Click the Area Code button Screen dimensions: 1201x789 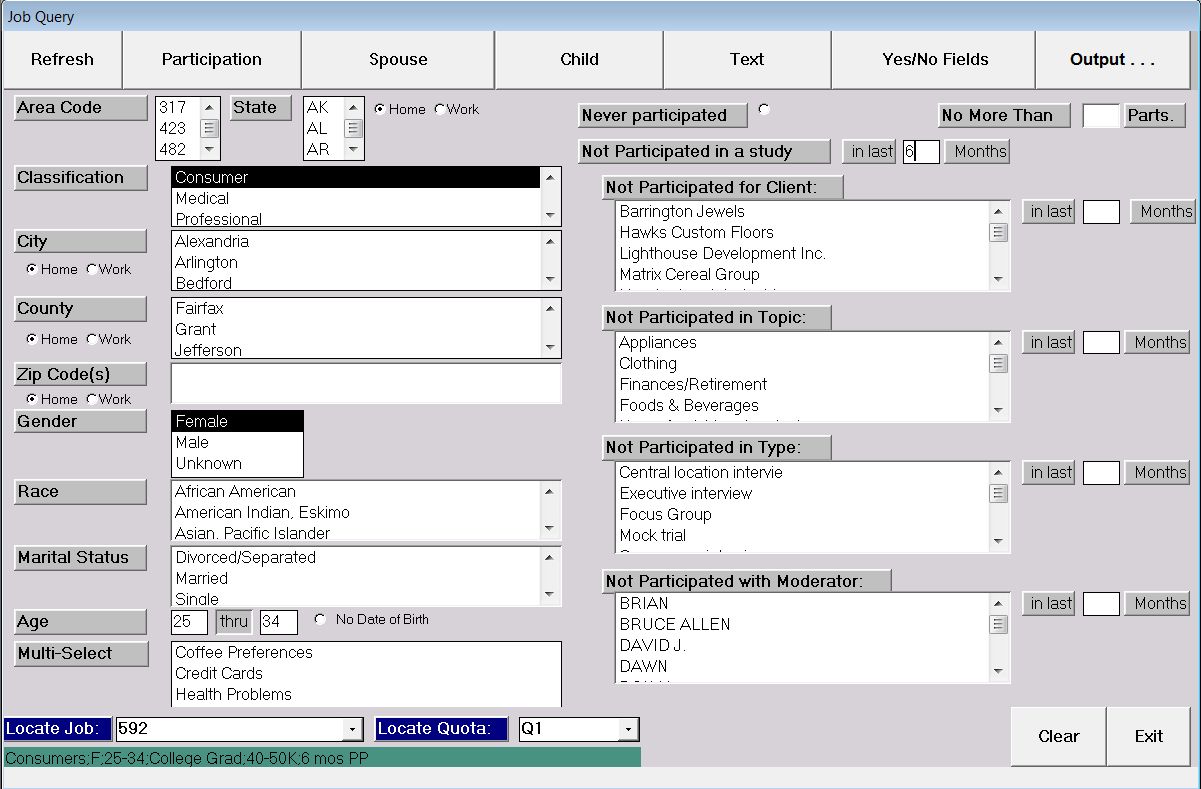pos(81,108)
